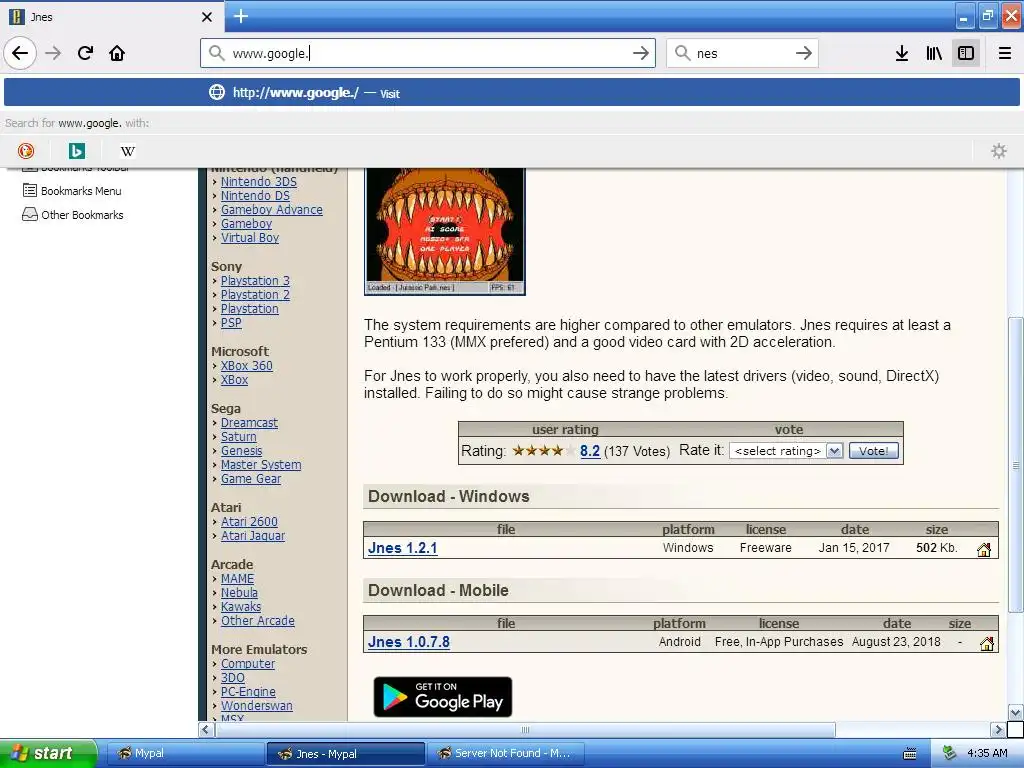Search with the DuckDuckGo engine icon
Screen dimensions: 1024x768
click(x=25, y=151)
